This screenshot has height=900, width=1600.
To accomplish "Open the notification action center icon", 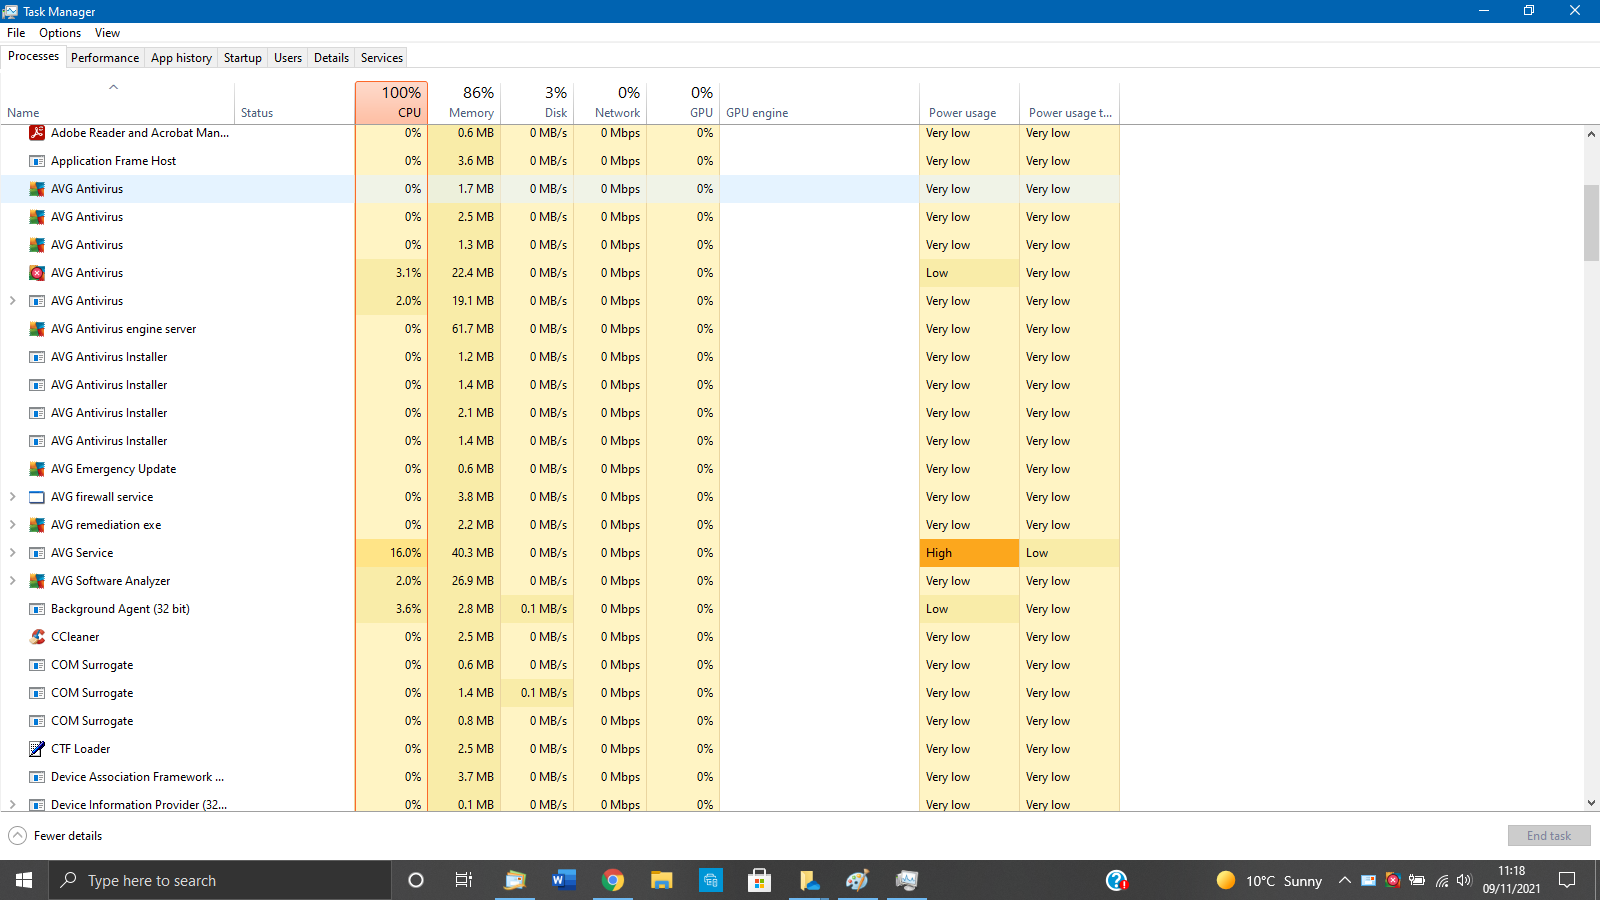I will click(x=1567, y=880).
